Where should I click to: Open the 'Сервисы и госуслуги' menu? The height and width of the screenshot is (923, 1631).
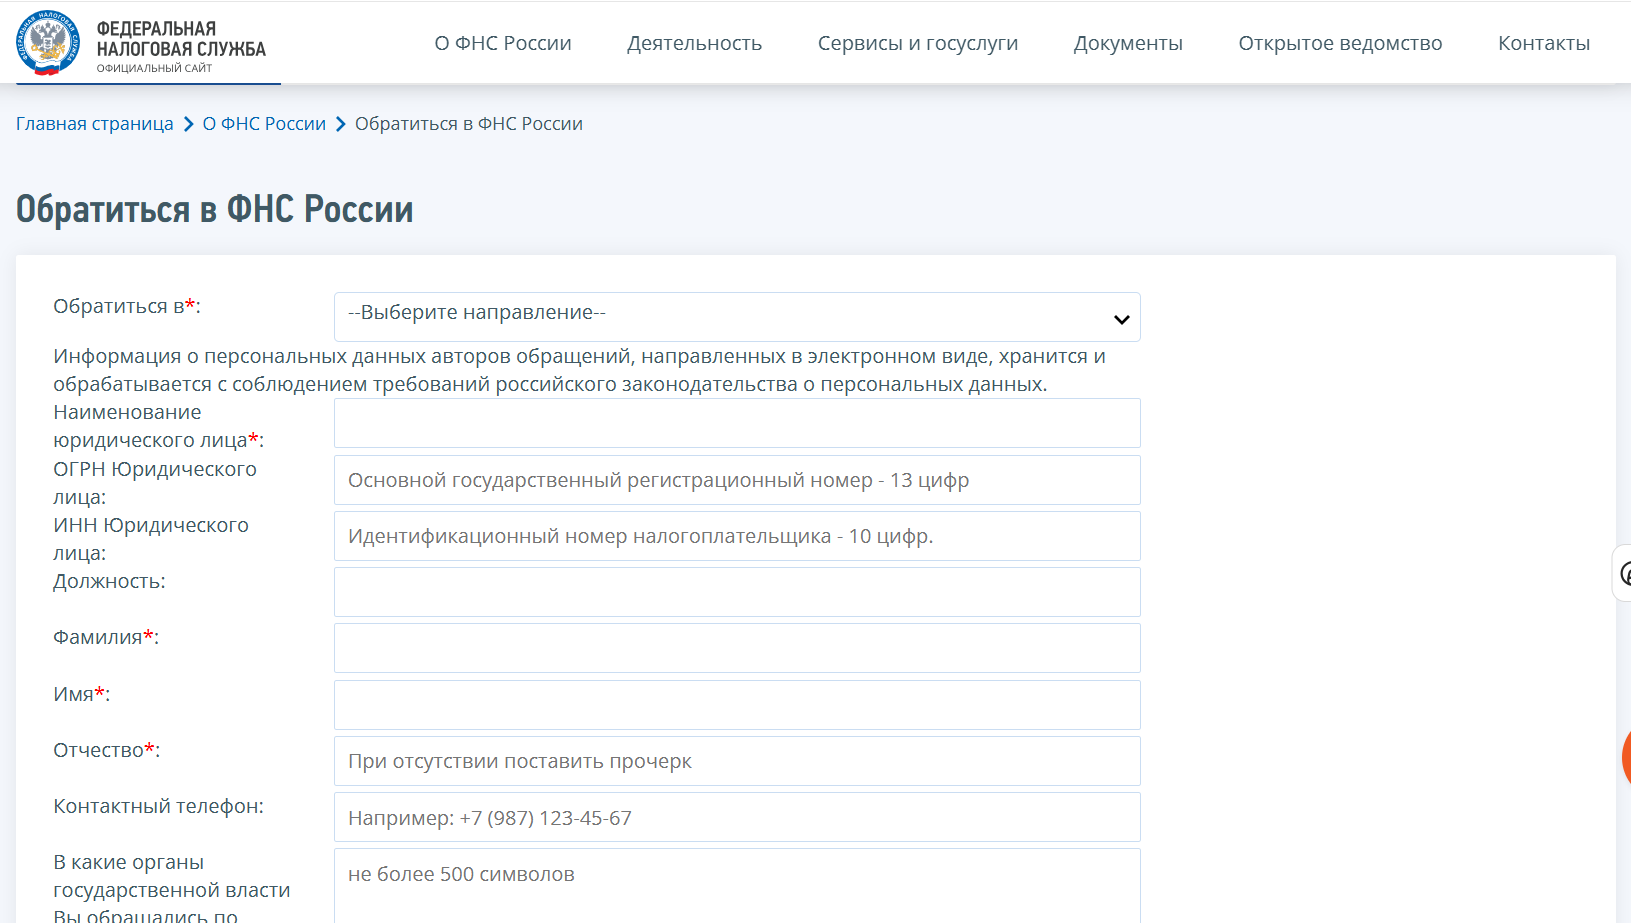click(918, 43)
